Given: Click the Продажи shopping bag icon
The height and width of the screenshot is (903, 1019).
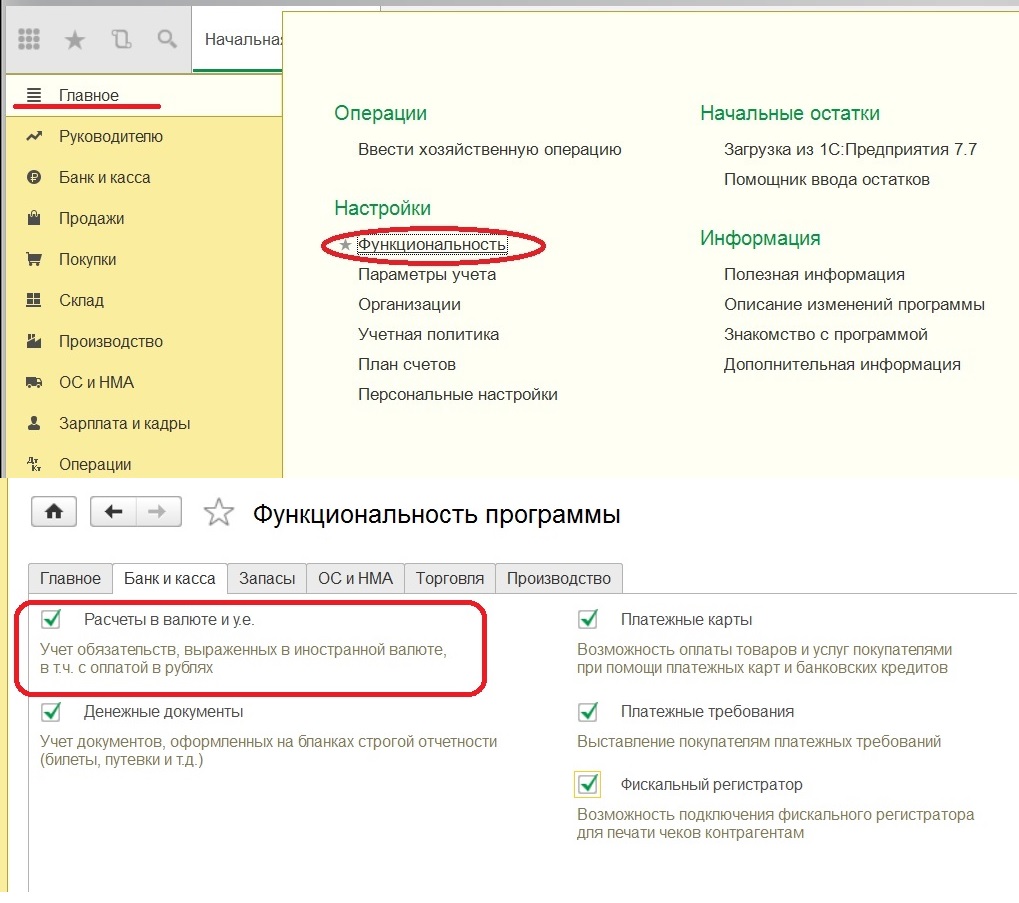Looking at the screenshot, I should 34,218.
